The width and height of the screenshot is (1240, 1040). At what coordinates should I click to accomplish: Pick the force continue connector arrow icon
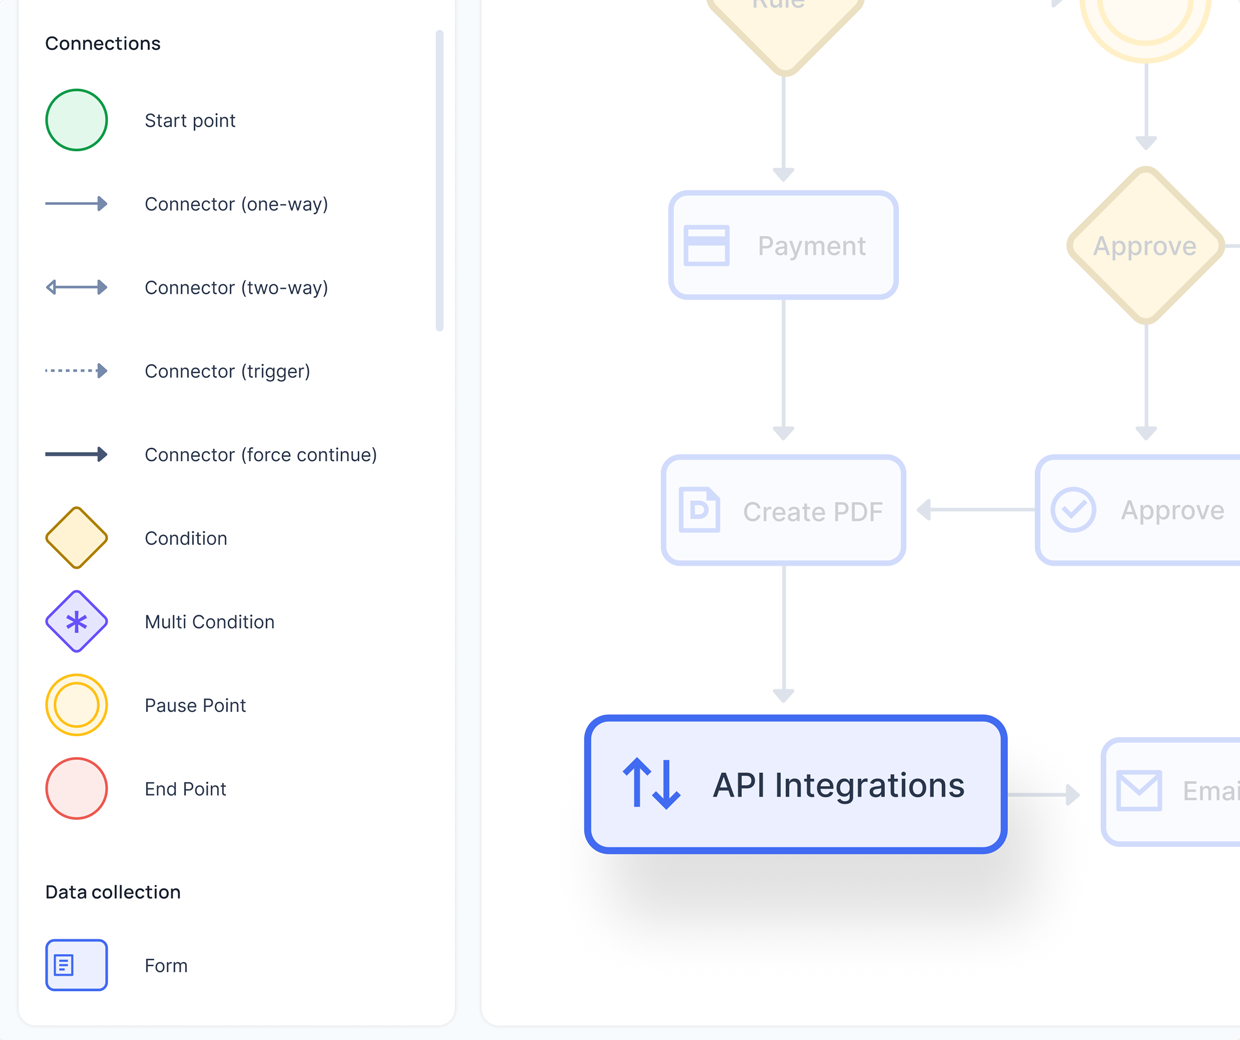[x=76, y=455]
